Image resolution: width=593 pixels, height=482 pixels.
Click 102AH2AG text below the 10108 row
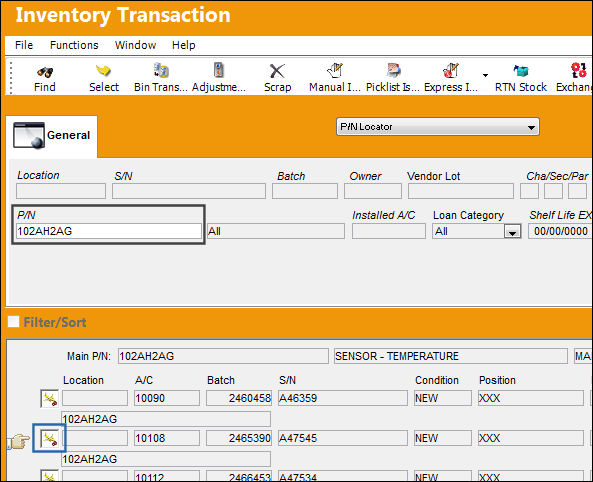click(x=166, y=459)
